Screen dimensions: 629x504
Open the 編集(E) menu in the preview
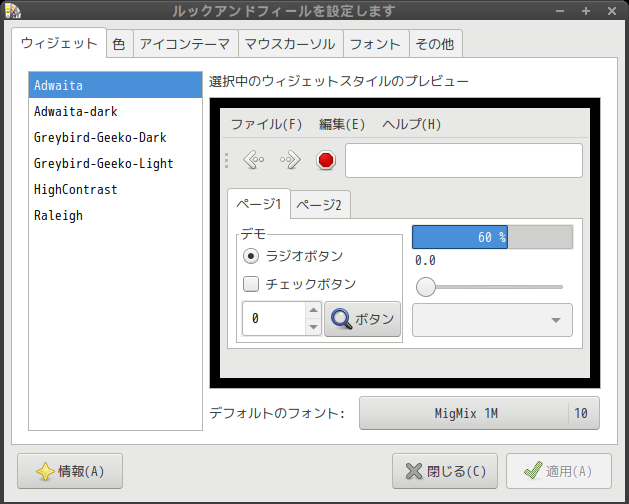(342, 124)
